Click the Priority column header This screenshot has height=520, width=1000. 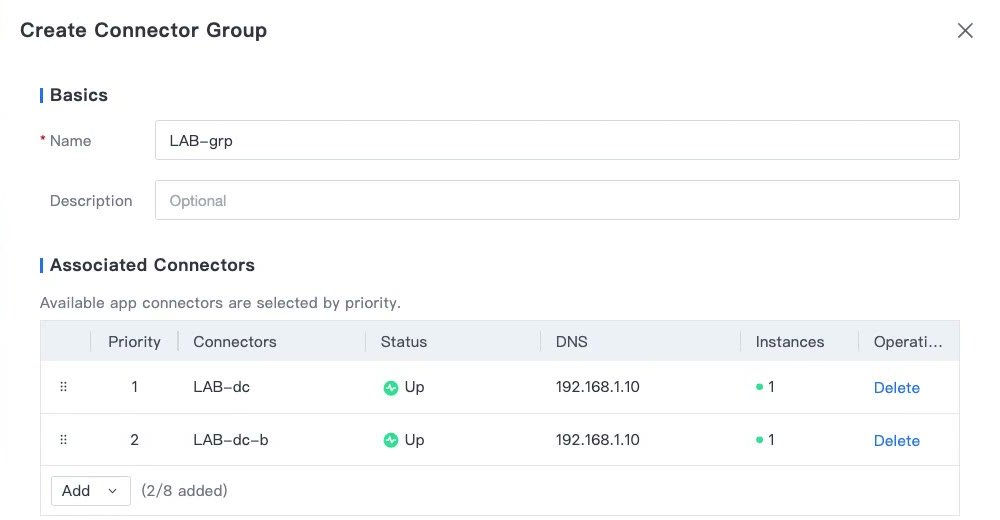point(134,341)
